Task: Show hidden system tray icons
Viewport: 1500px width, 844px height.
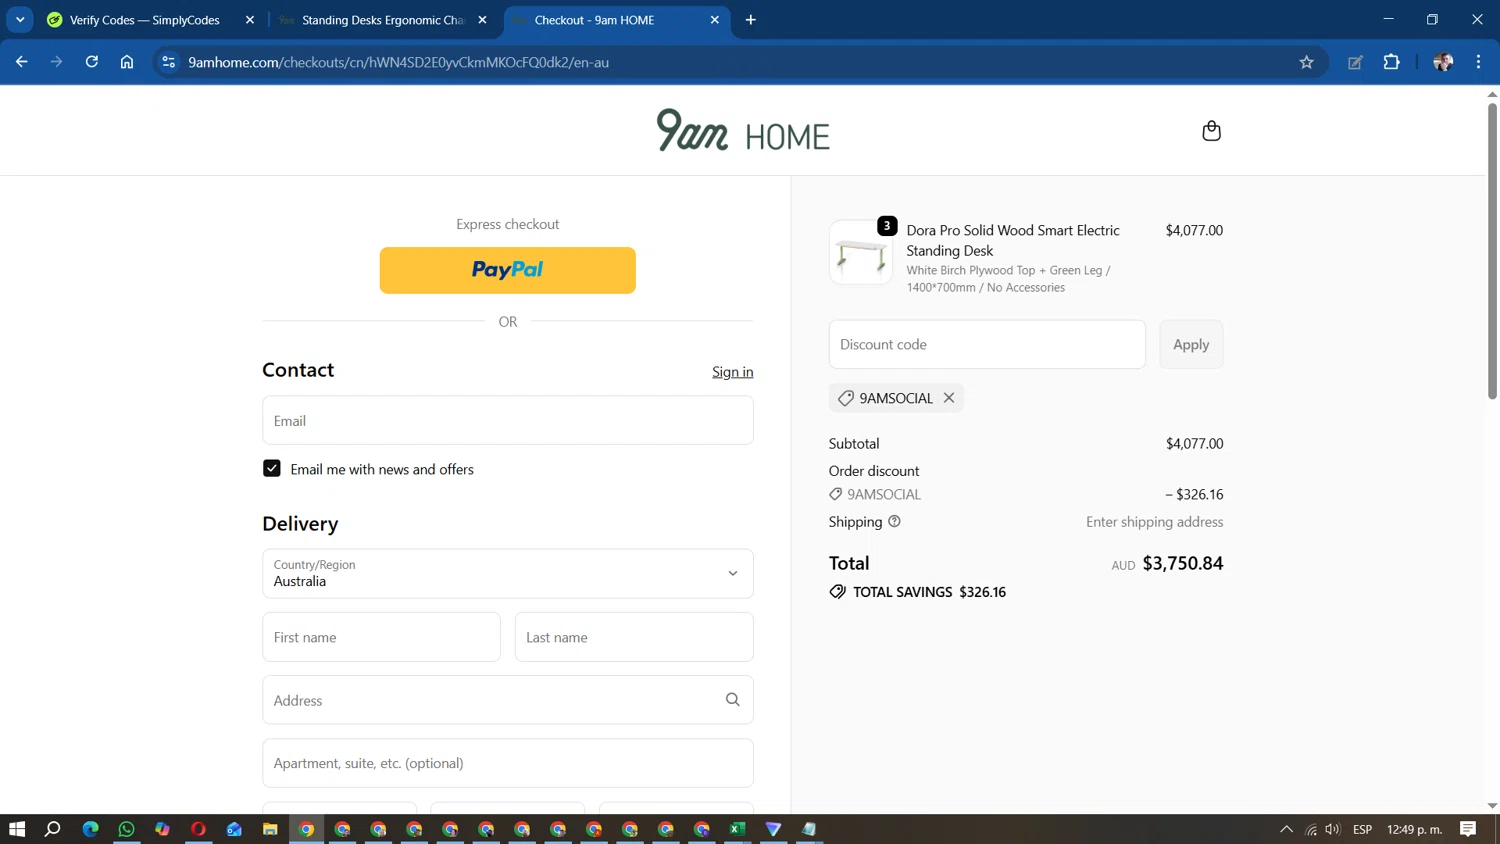Action: click(1286, 829)
